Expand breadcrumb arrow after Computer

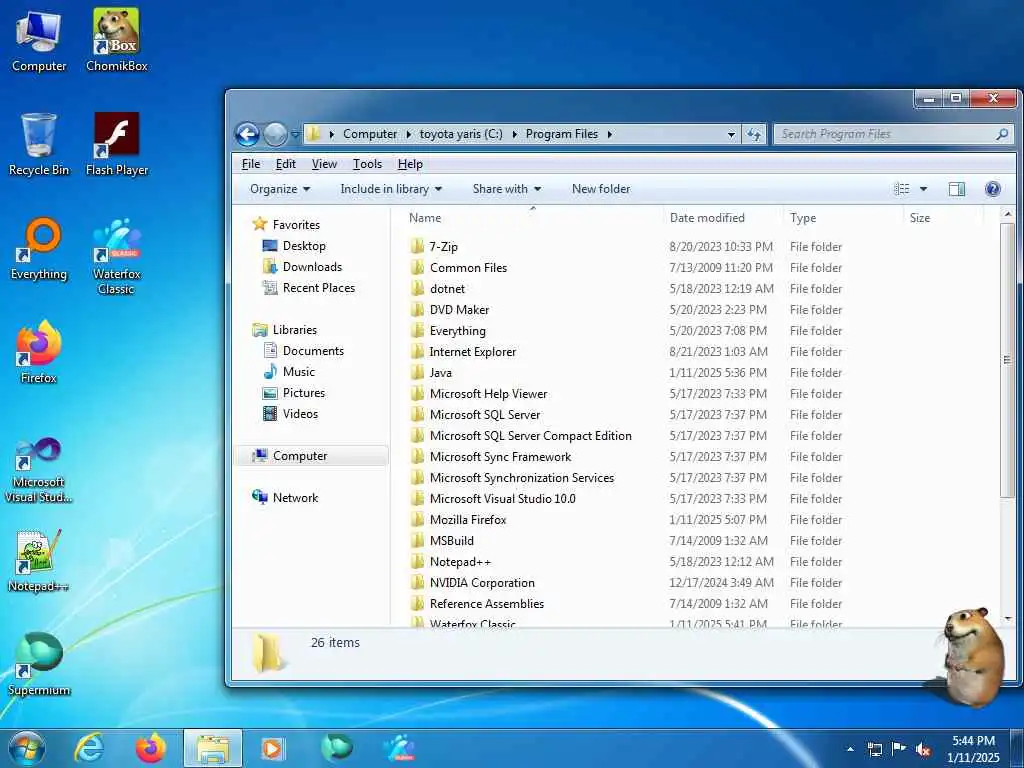[409, 135]
